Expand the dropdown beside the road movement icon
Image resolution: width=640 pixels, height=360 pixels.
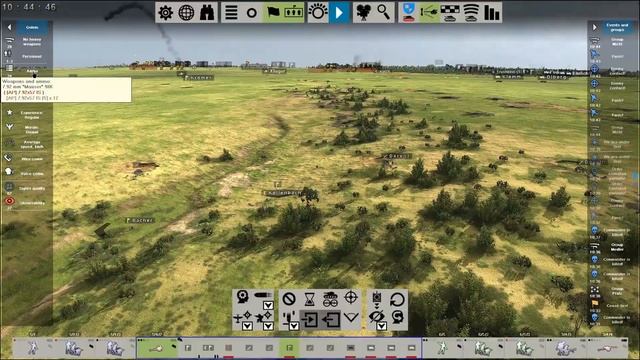(294, 326)
